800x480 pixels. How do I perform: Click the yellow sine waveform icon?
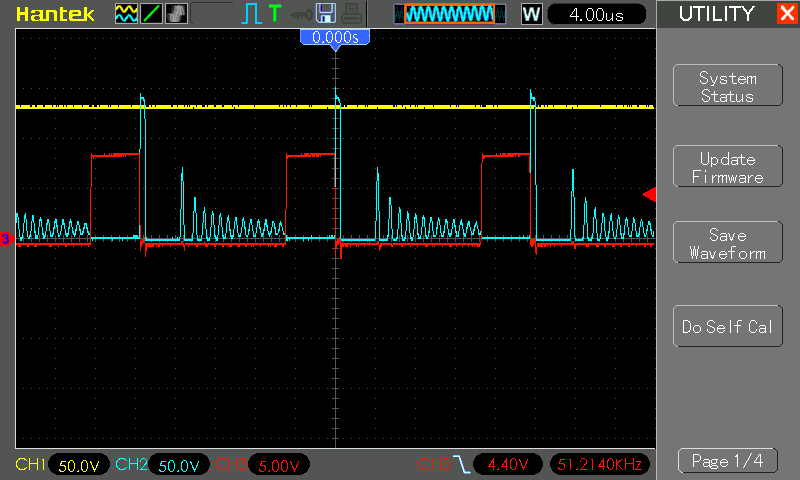click(126, 14)
